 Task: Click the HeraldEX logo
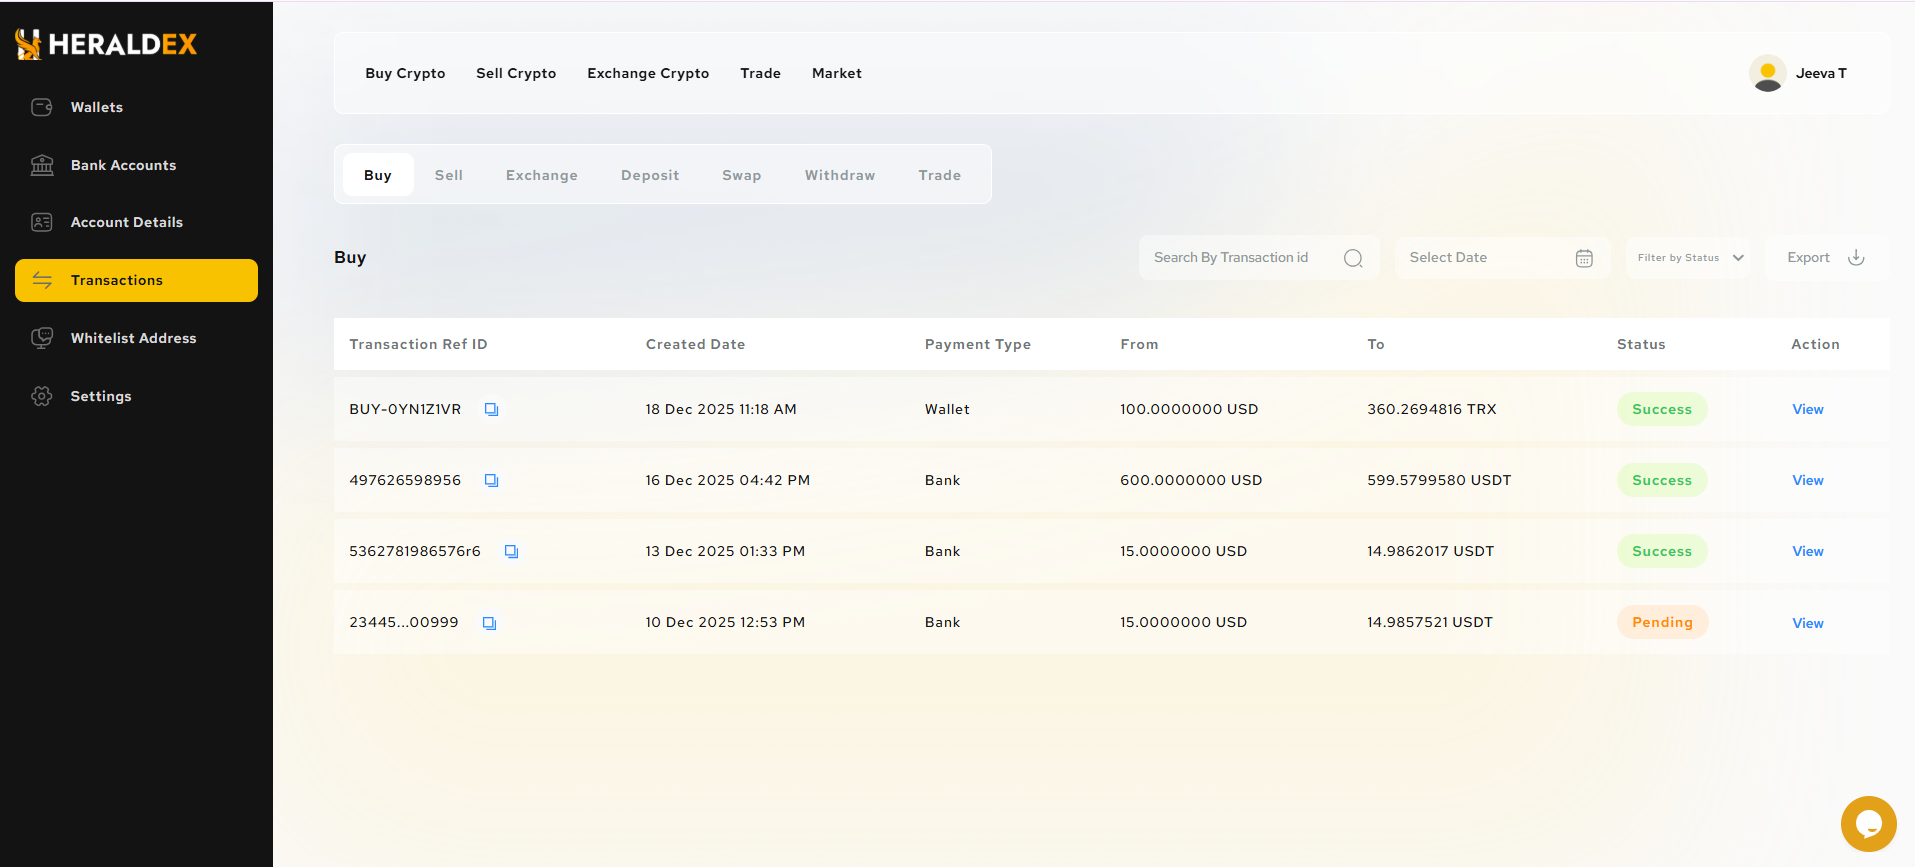[x=106, y=44]
